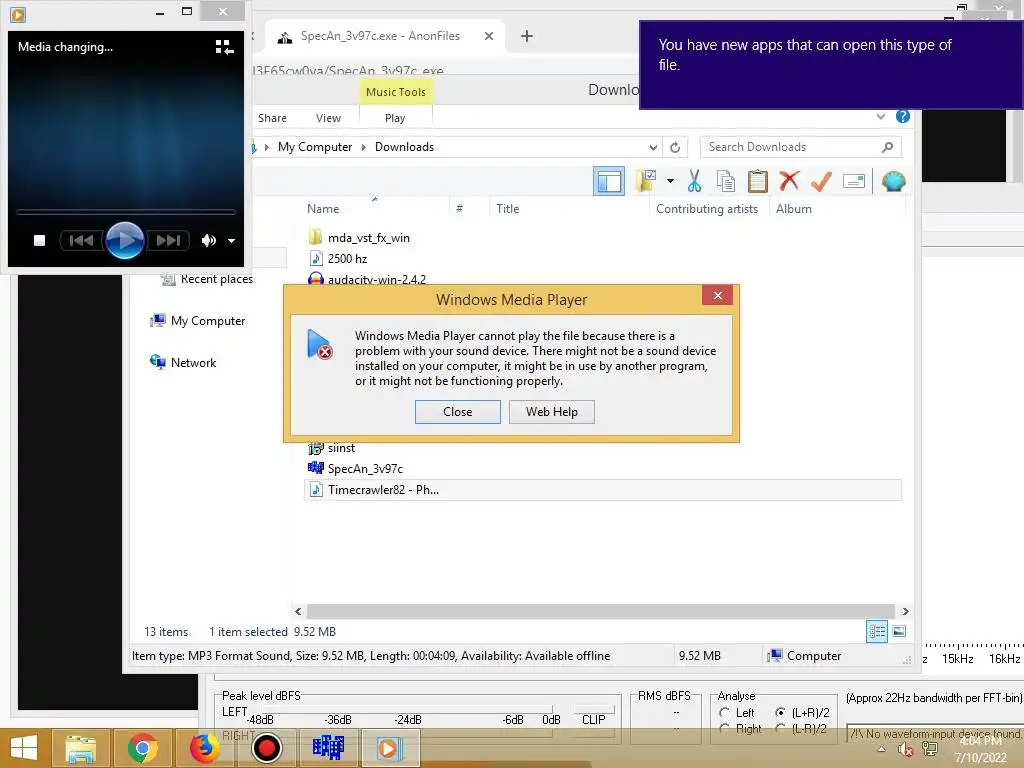Sort by Album column header
The image size is (1024, 768).
coord(793,209)
